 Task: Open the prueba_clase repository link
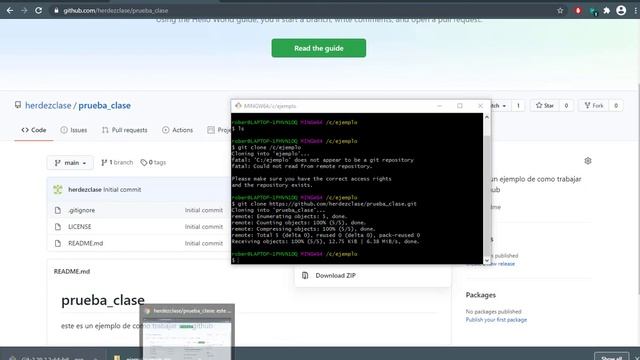[104, 105]
